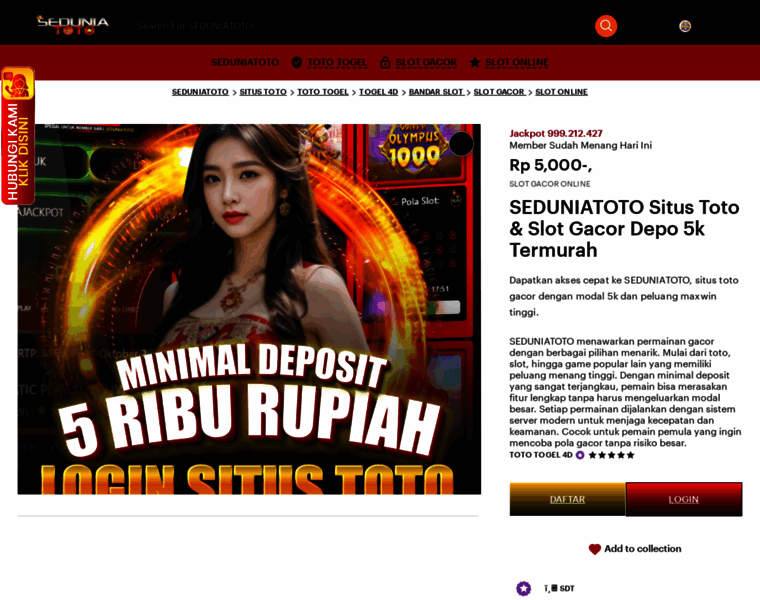760x600 pixels.
Task: Click the DAFTAR button
Action: (x=567, y=499)
